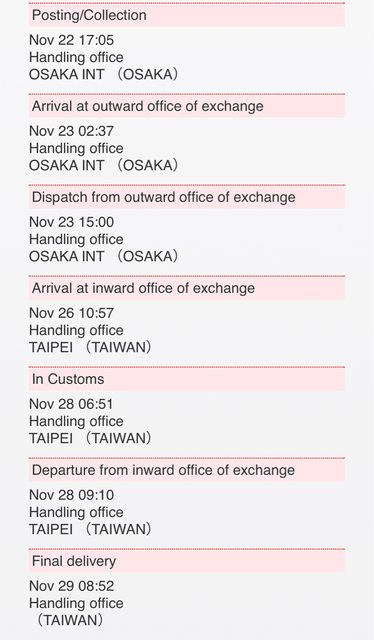Click the Nov 23 02:37 timestamp
This screenshot has height=640, width=374.
tap(71, 131)
